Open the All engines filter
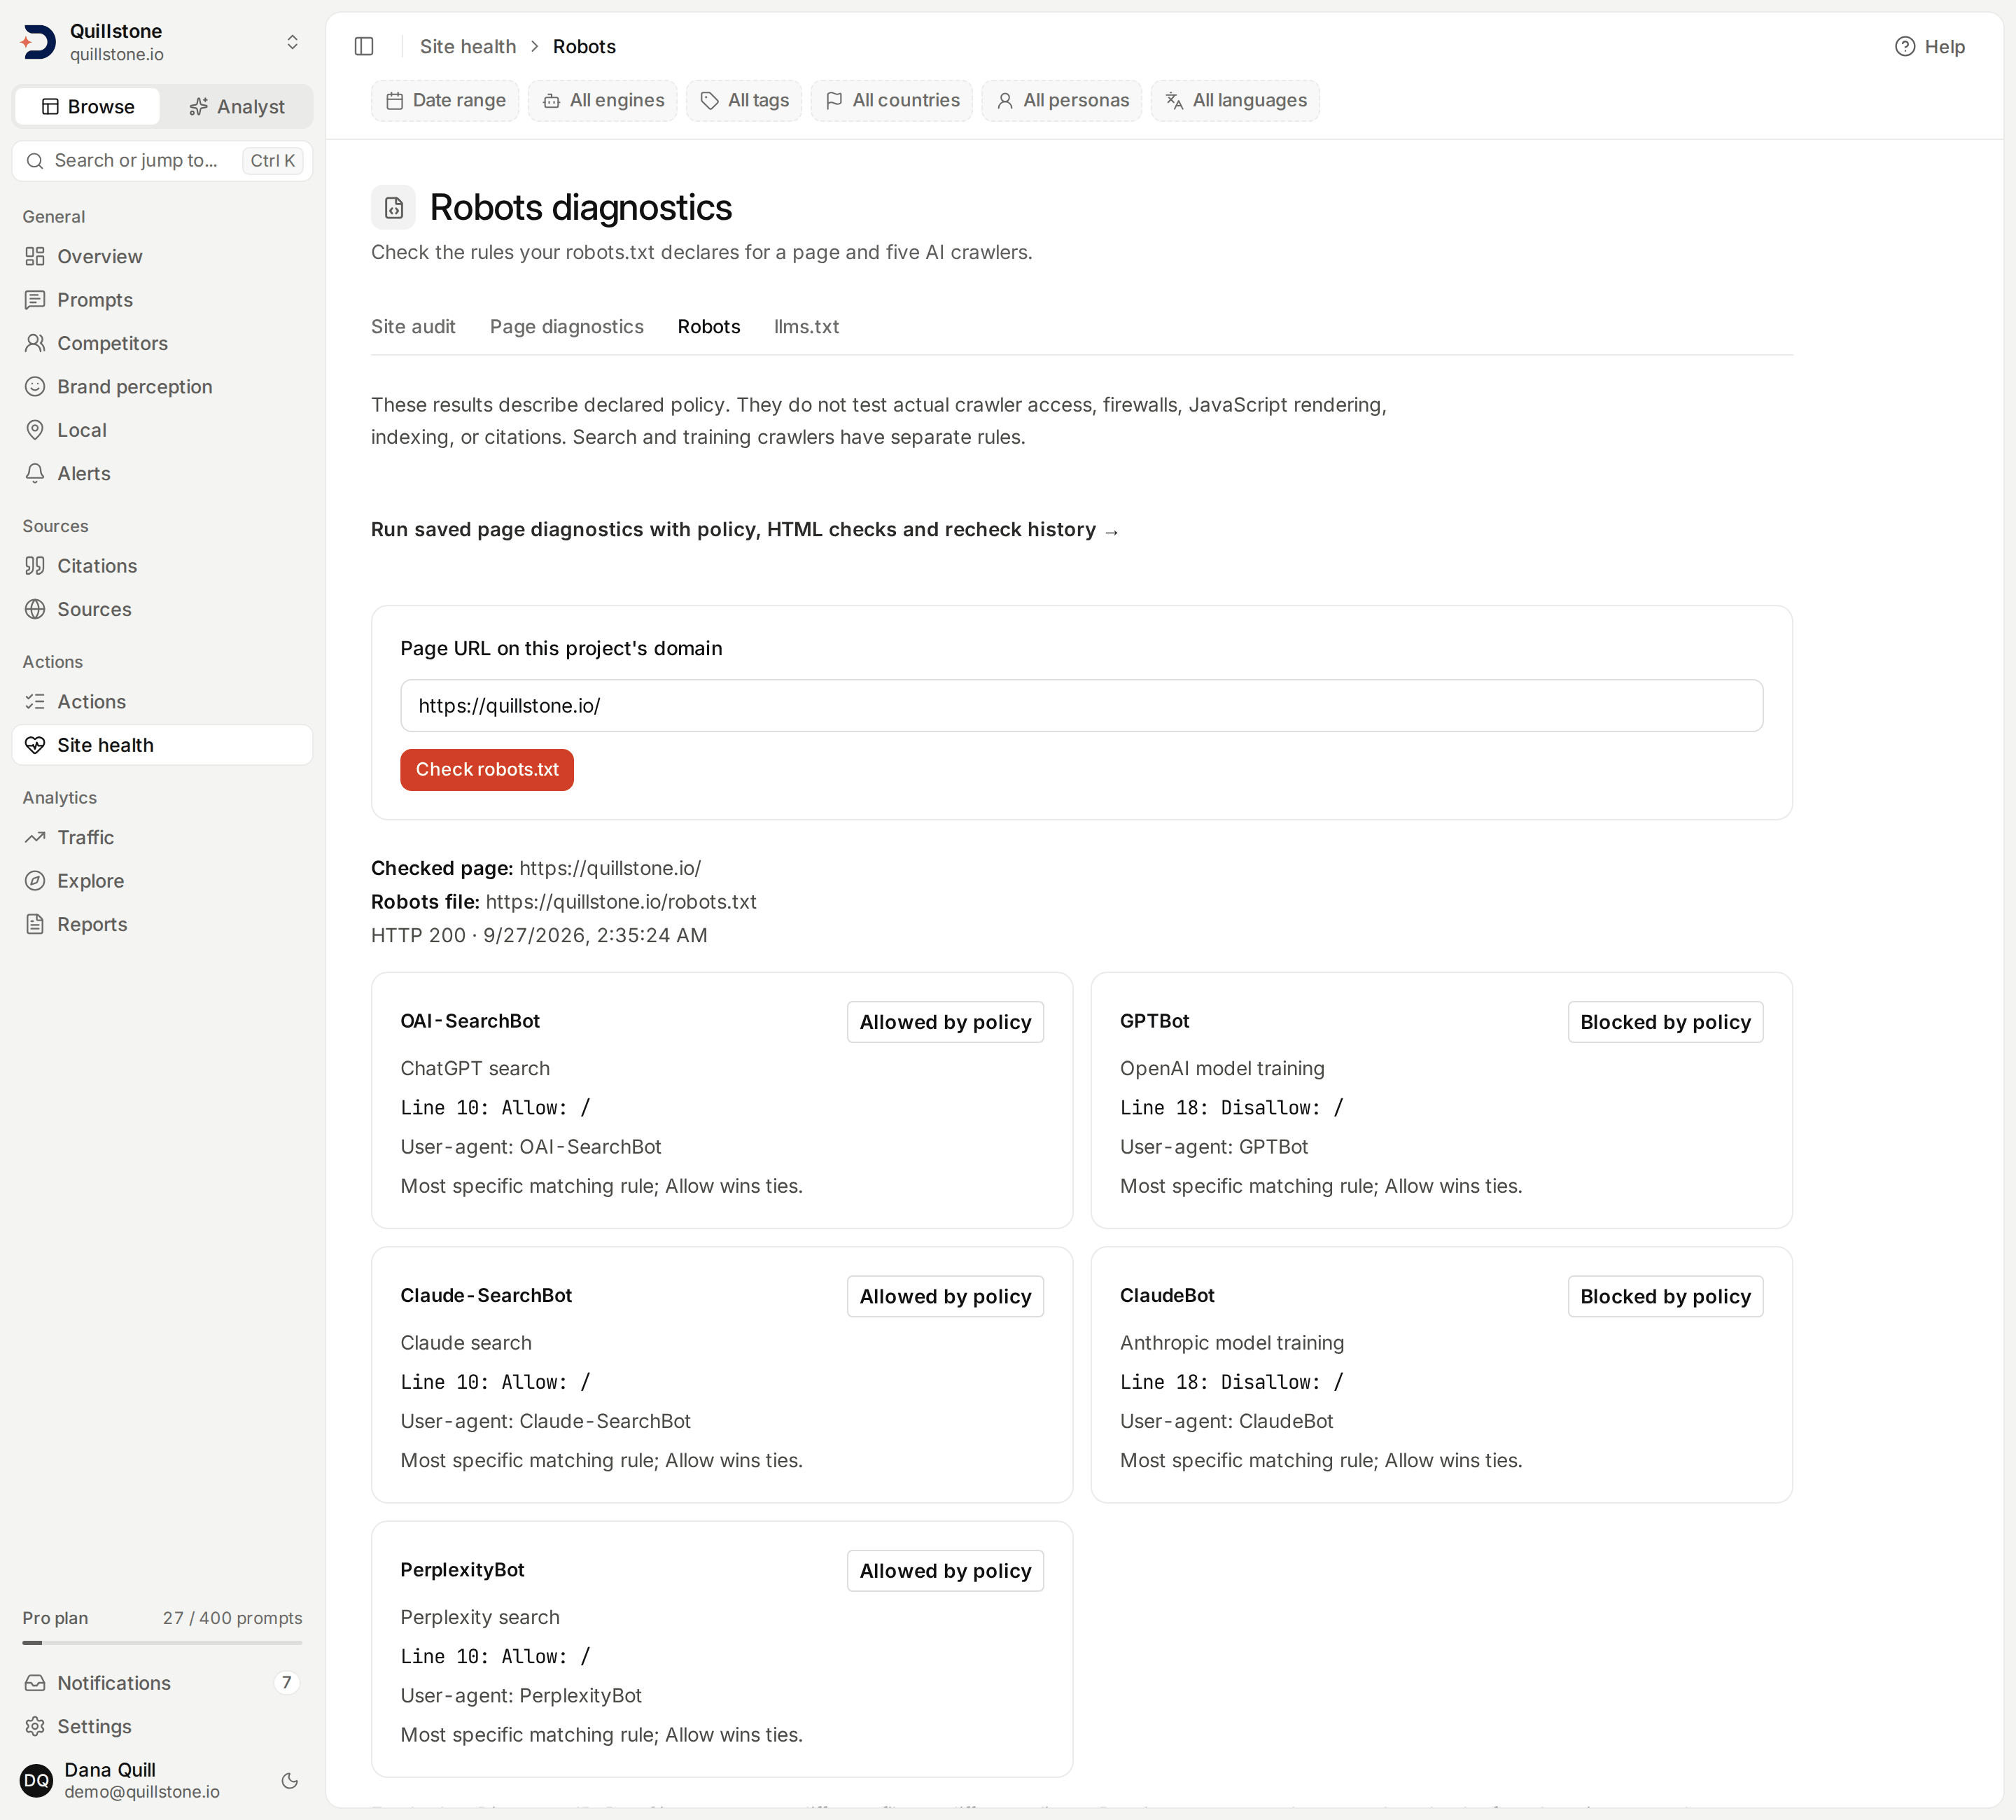 (x=603, y=100)
